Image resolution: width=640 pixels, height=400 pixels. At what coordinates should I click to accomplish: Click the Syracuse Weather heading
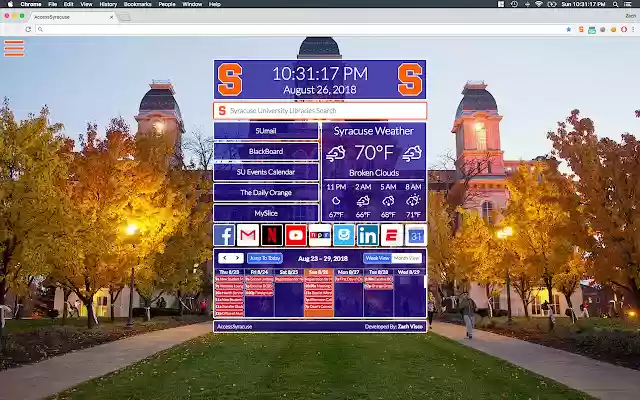[x=373, y=131]
